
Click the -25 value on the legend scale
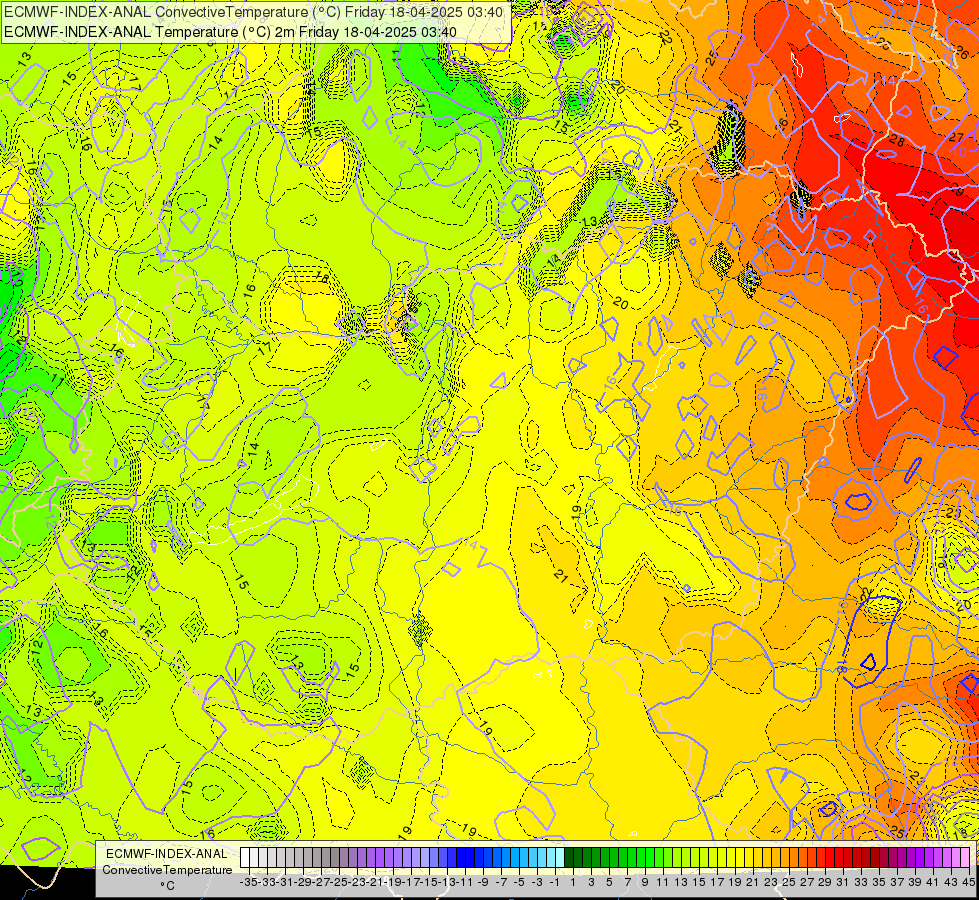[x=339, y=882]
